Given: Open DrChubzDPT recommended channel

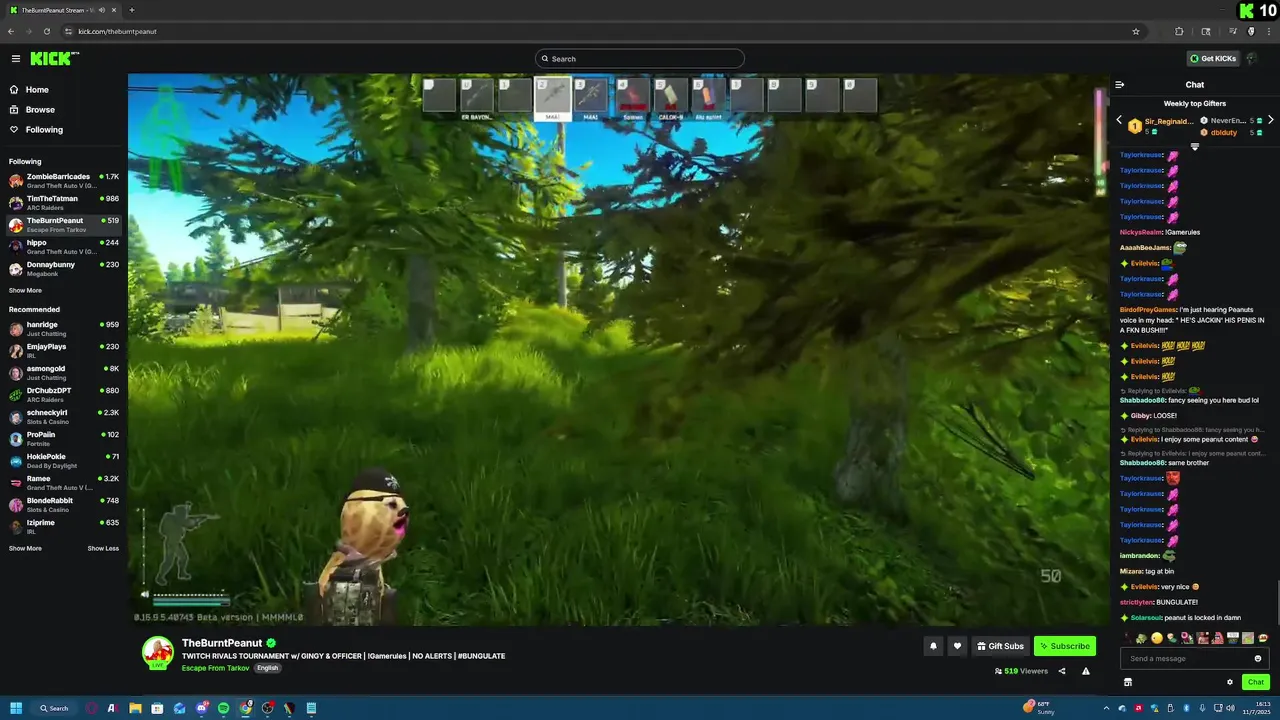Looking at the screenshot, I should point(64,395).
